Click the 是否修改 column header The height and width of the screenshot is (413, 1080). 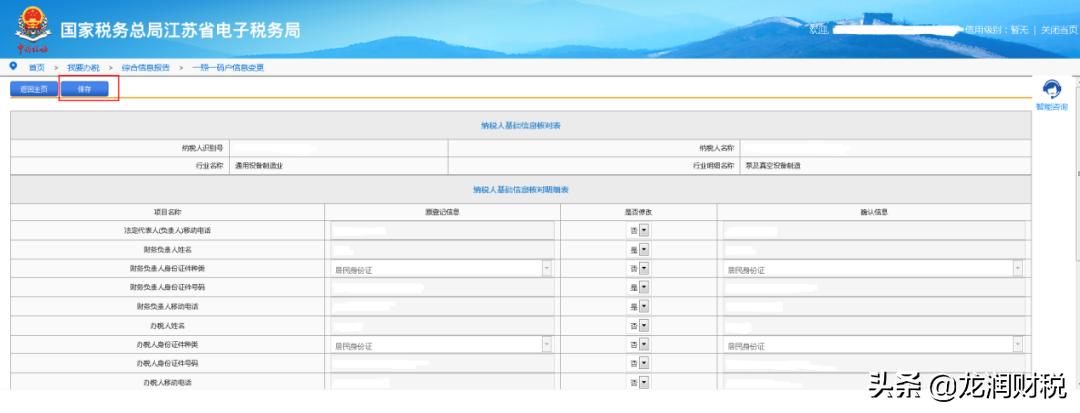click(x=638, y=213)
